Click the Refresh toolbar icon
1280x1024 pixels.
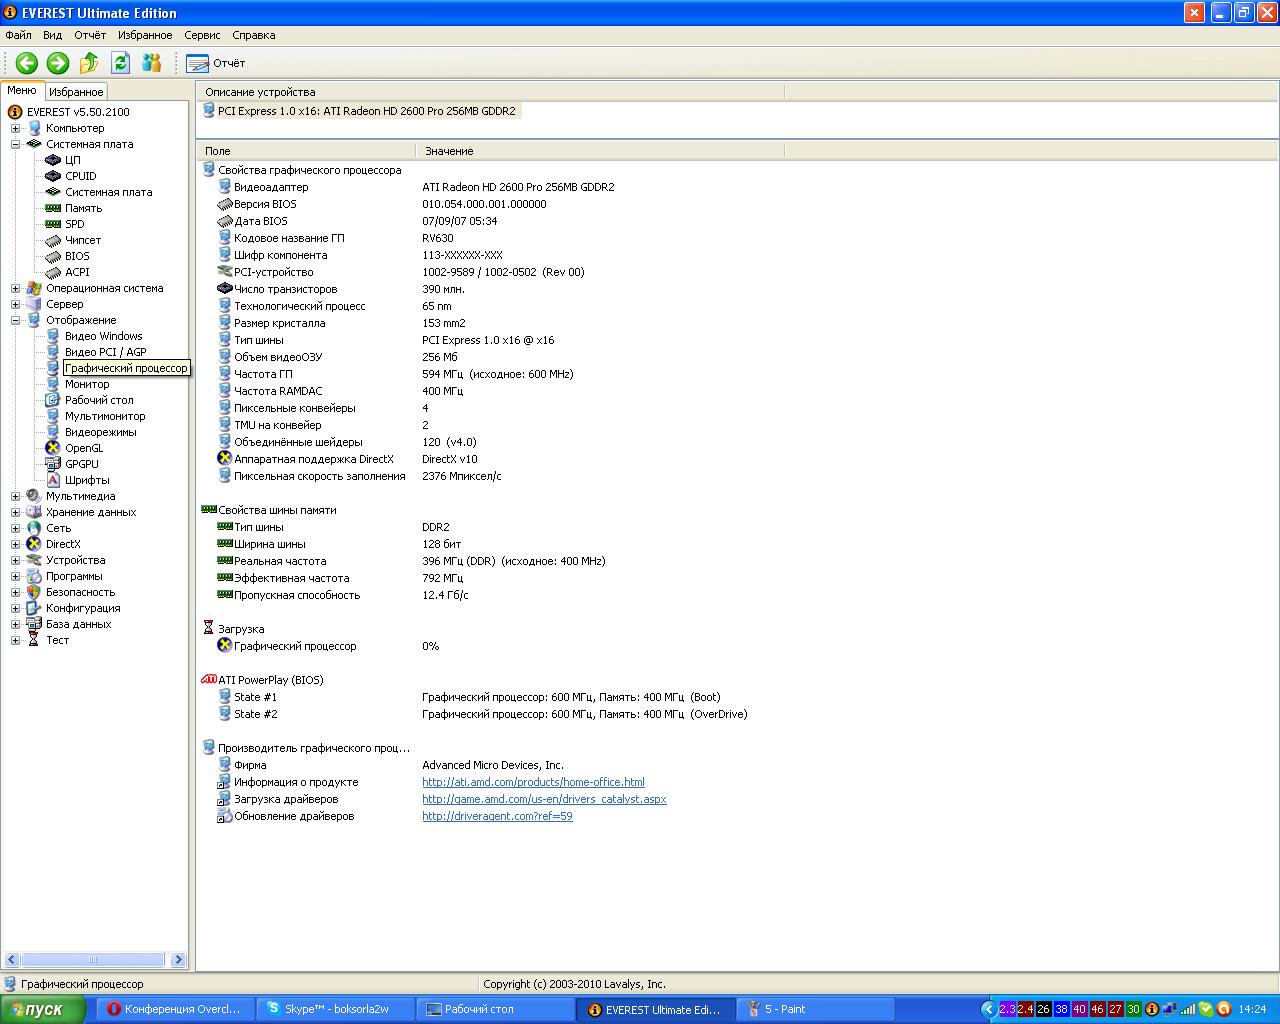[x=120, y=63]
